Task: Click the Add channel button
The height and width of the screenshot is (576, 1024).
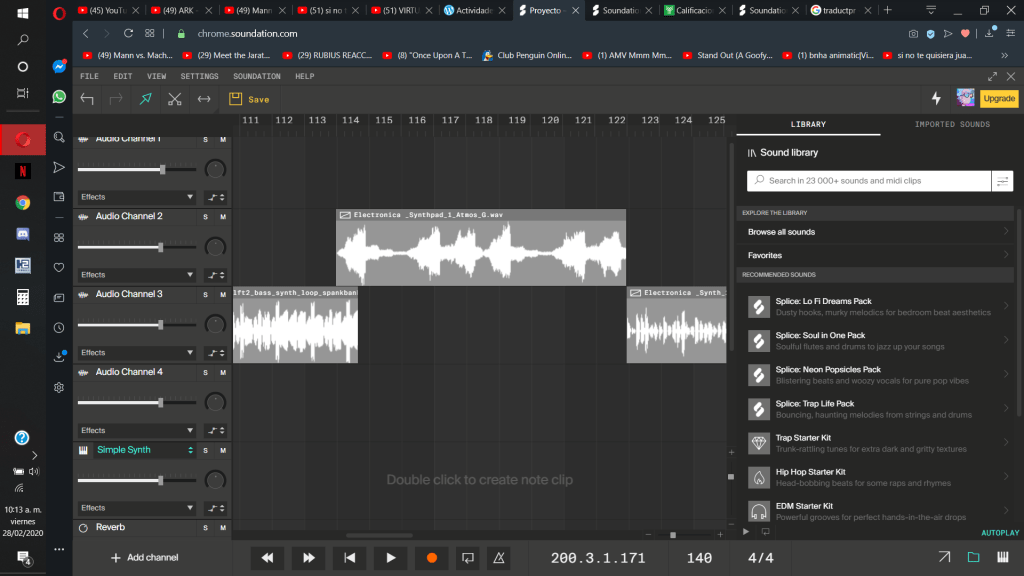Action: (x=145, y=557)
